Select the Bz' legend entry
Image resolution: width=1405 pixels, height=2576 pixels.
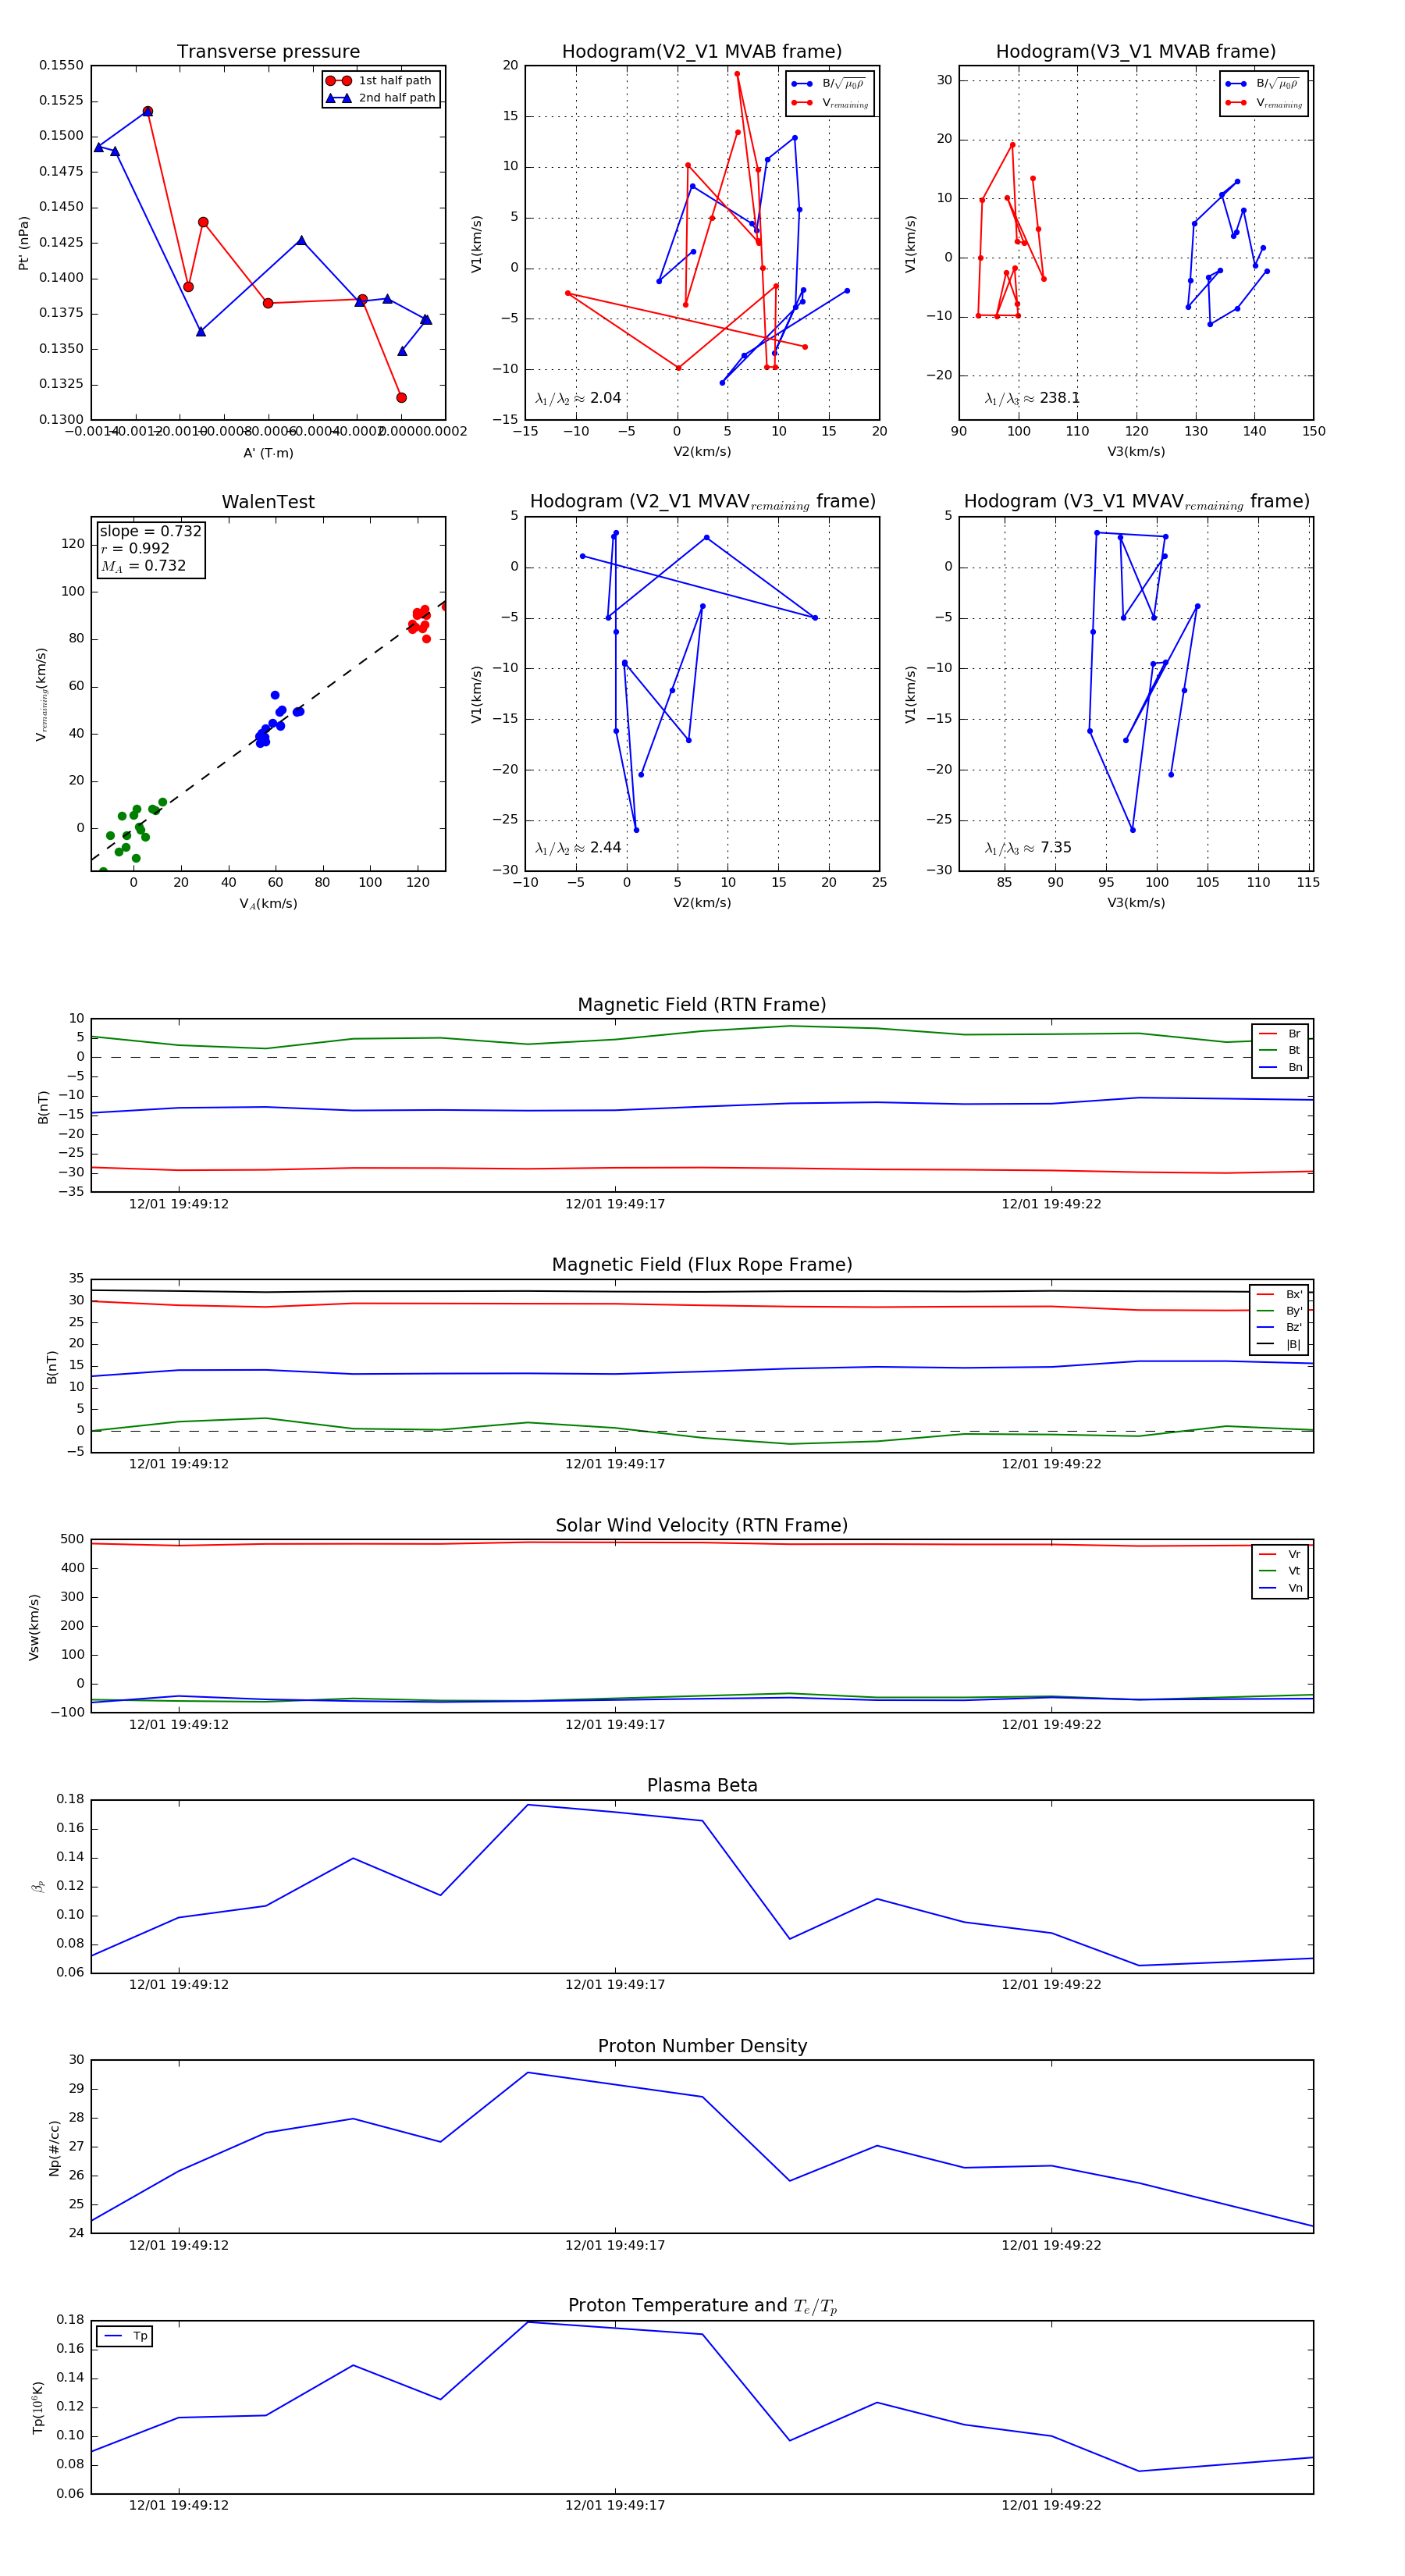point(1280,1327)
